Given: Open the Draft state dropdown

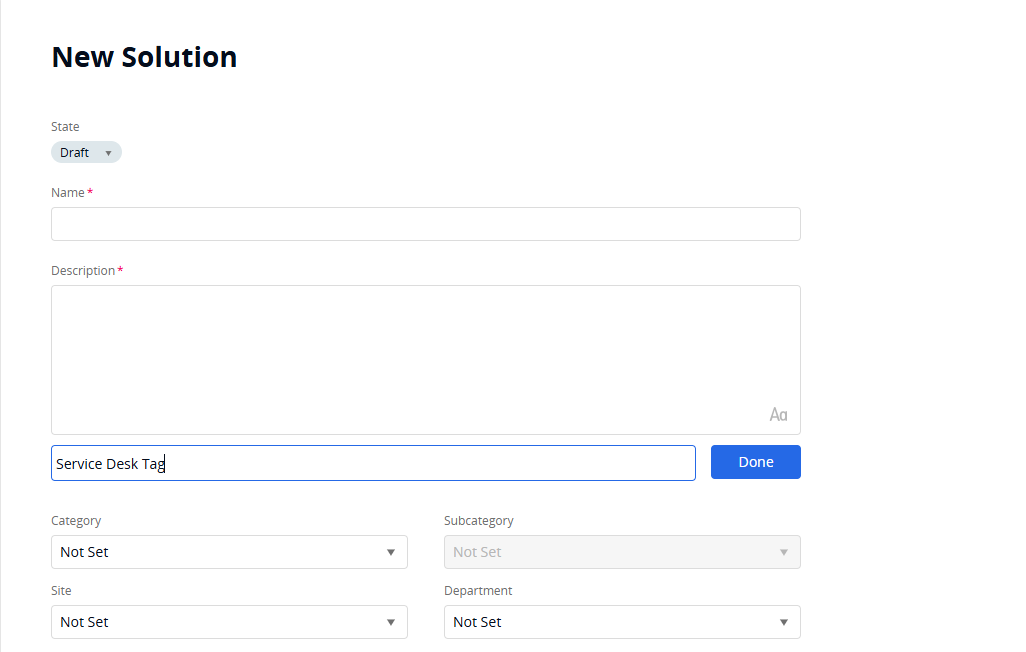Looking at the screenshot, I should (86, 153).
